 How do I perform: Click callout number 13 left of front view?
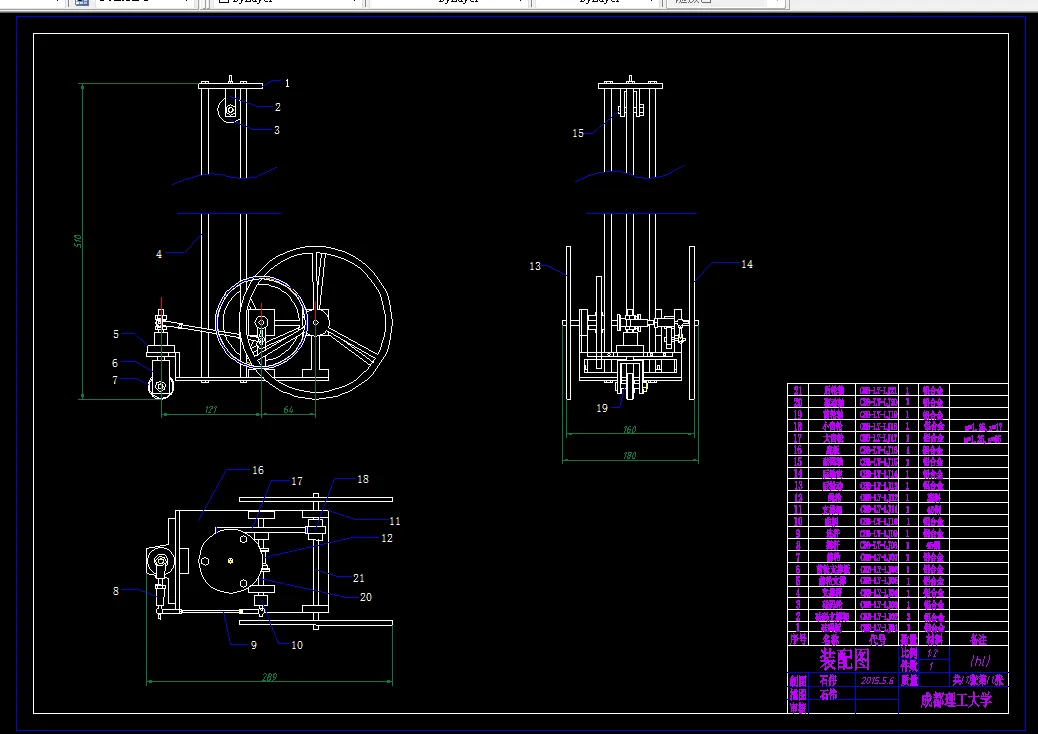click(x=535, y=266)
